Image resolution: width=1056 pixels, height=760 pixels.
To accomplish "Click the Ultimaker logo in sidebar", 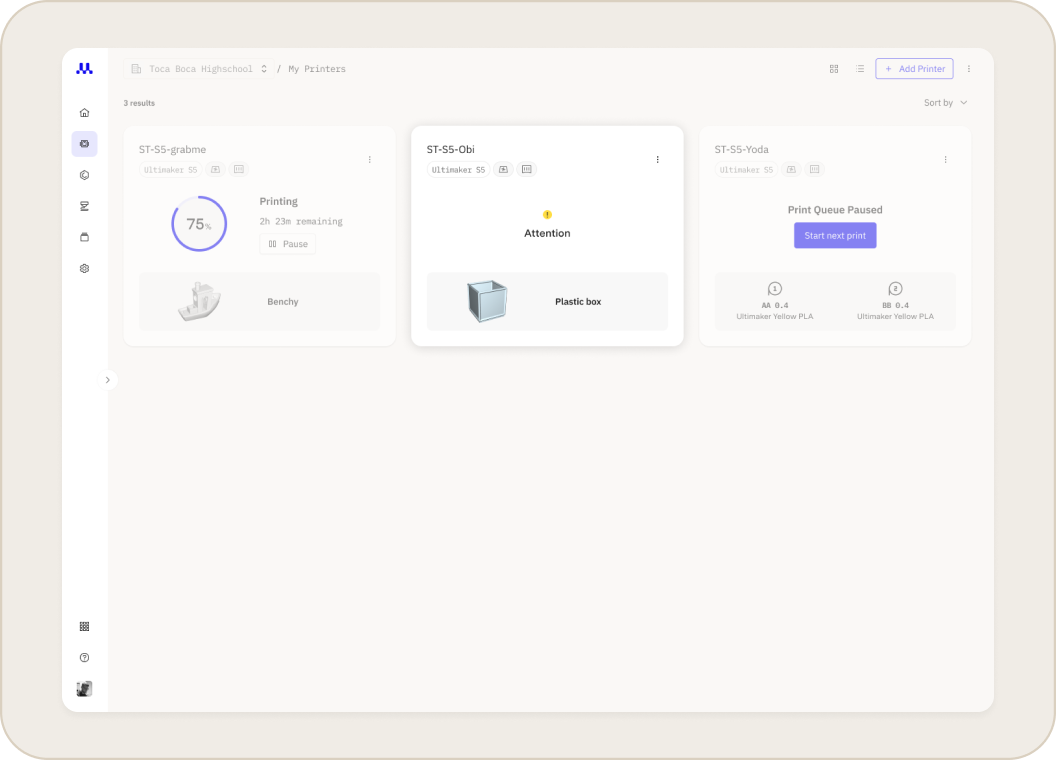I will point(84,68).
